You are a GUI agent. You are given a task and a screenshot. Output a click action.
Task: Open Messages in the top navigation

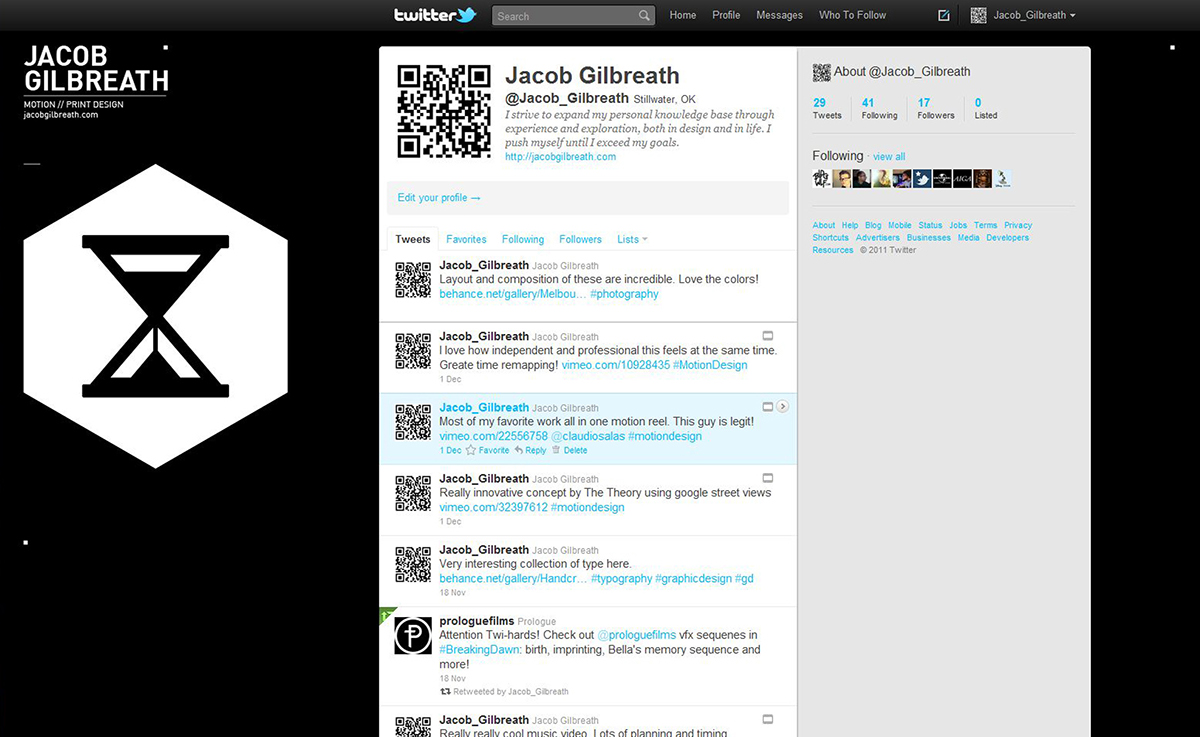(779, 15)
